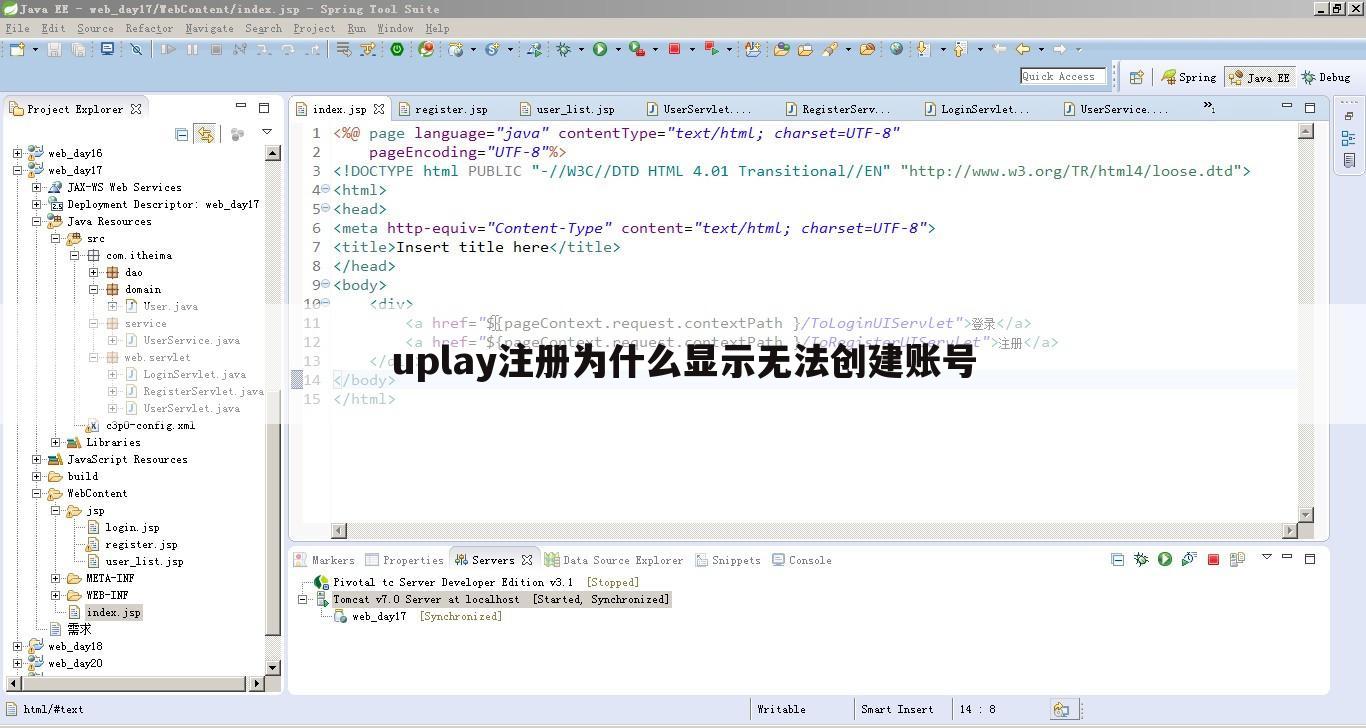Open the Refactor menu
The width and height of the screenshot is (1366, 728).
pyautogui.click(x=149, y=28)
